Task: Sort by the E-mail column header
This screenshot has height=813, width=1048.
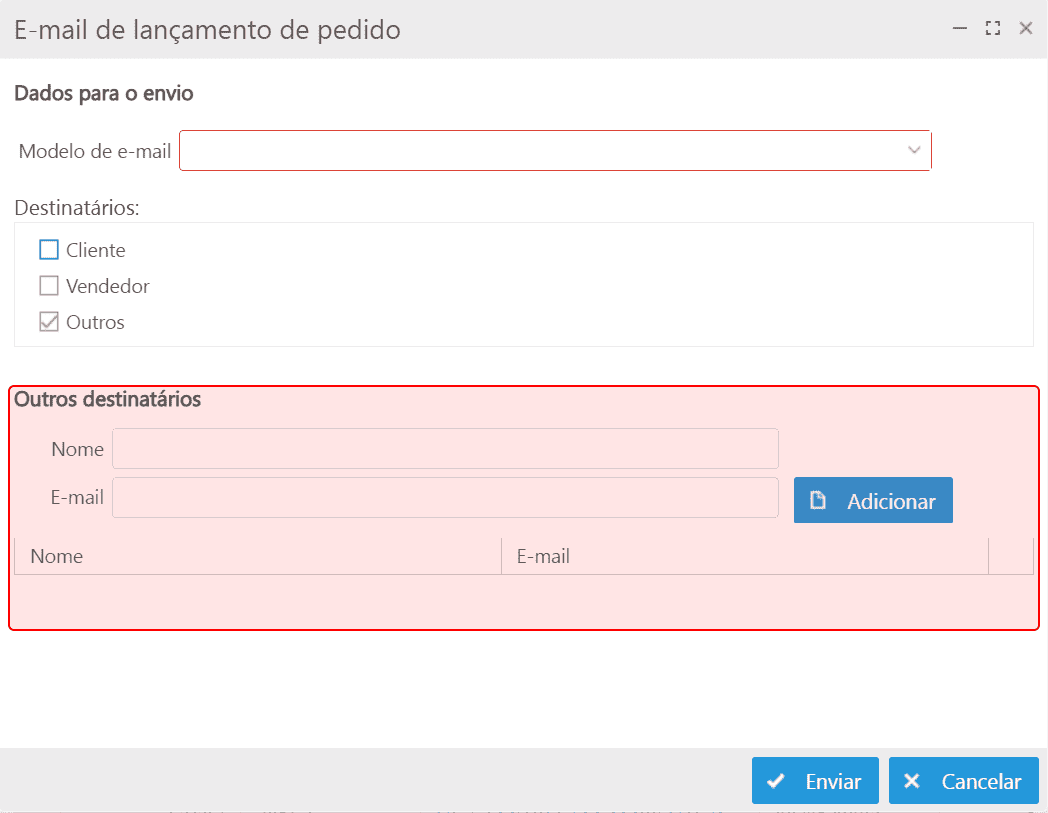Action: pyautogui.click(x=543, y=556)
